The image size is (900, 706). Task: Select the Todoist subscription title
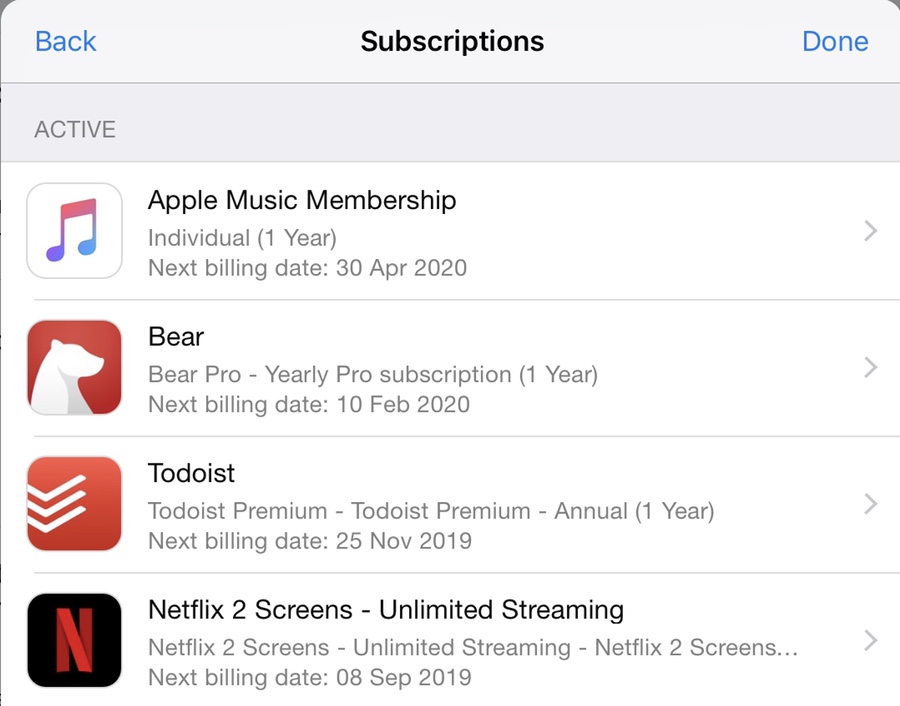click(x=191, y=473)
